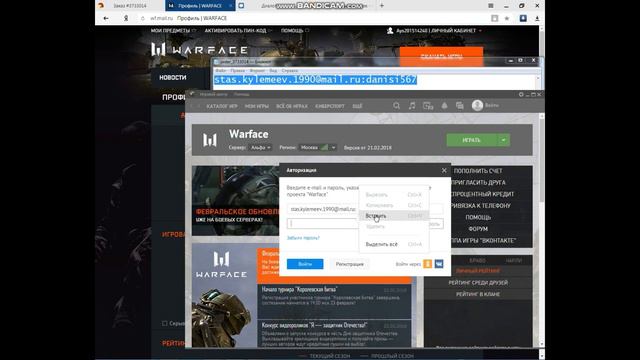640x360 pixels.
Task: Click the НОВОСТИ tab on the website
Action: (x=173, y=78)
